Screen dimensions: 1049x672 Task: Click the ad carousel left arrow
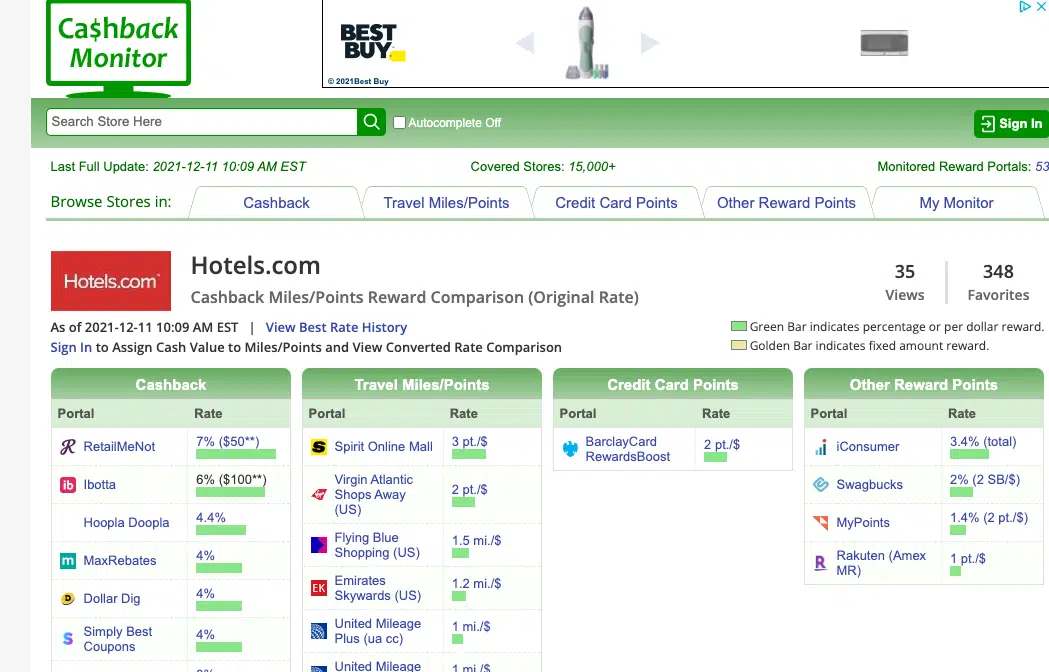click(x=525, y=43)
